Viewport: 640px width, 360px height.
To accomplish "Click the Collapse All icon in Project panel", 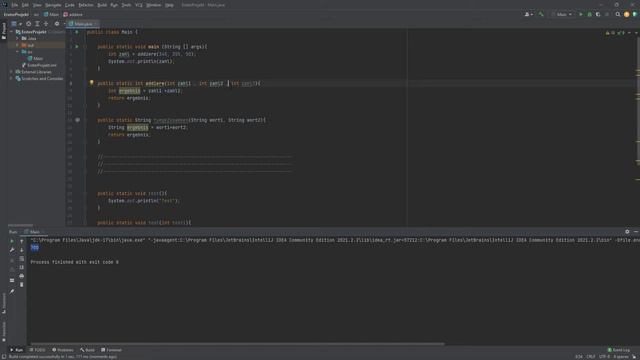I will tap(46, 24).
